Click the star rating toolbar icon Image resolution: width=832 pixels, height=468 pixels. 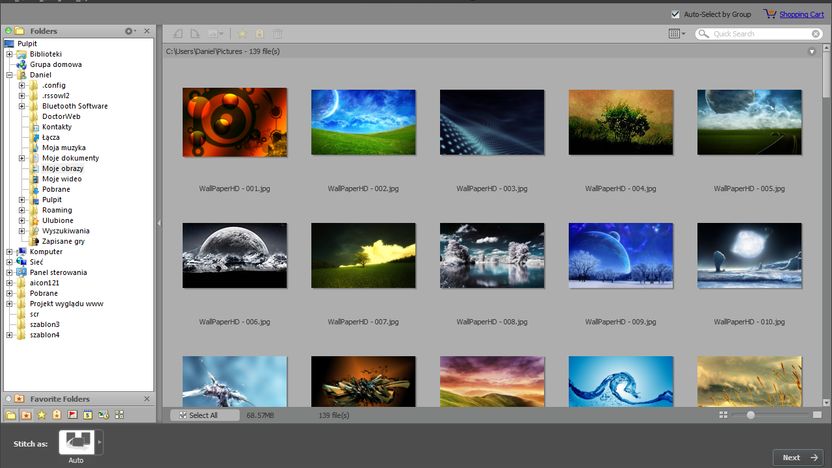pyautogui.click(x=242, y=34)
